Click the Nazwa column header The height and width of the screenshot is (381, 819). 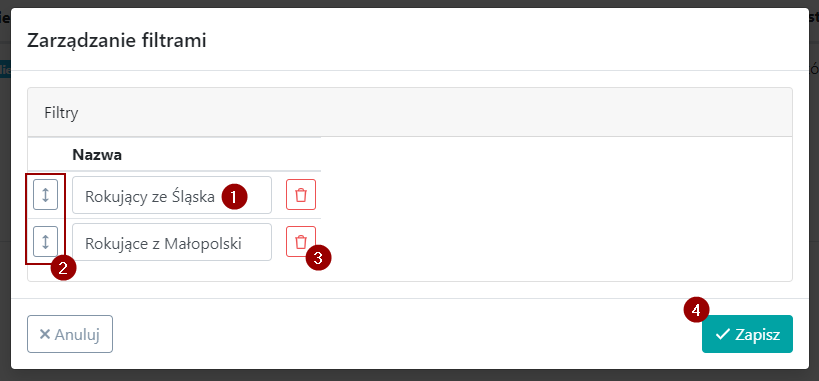[x=97, y=155]
